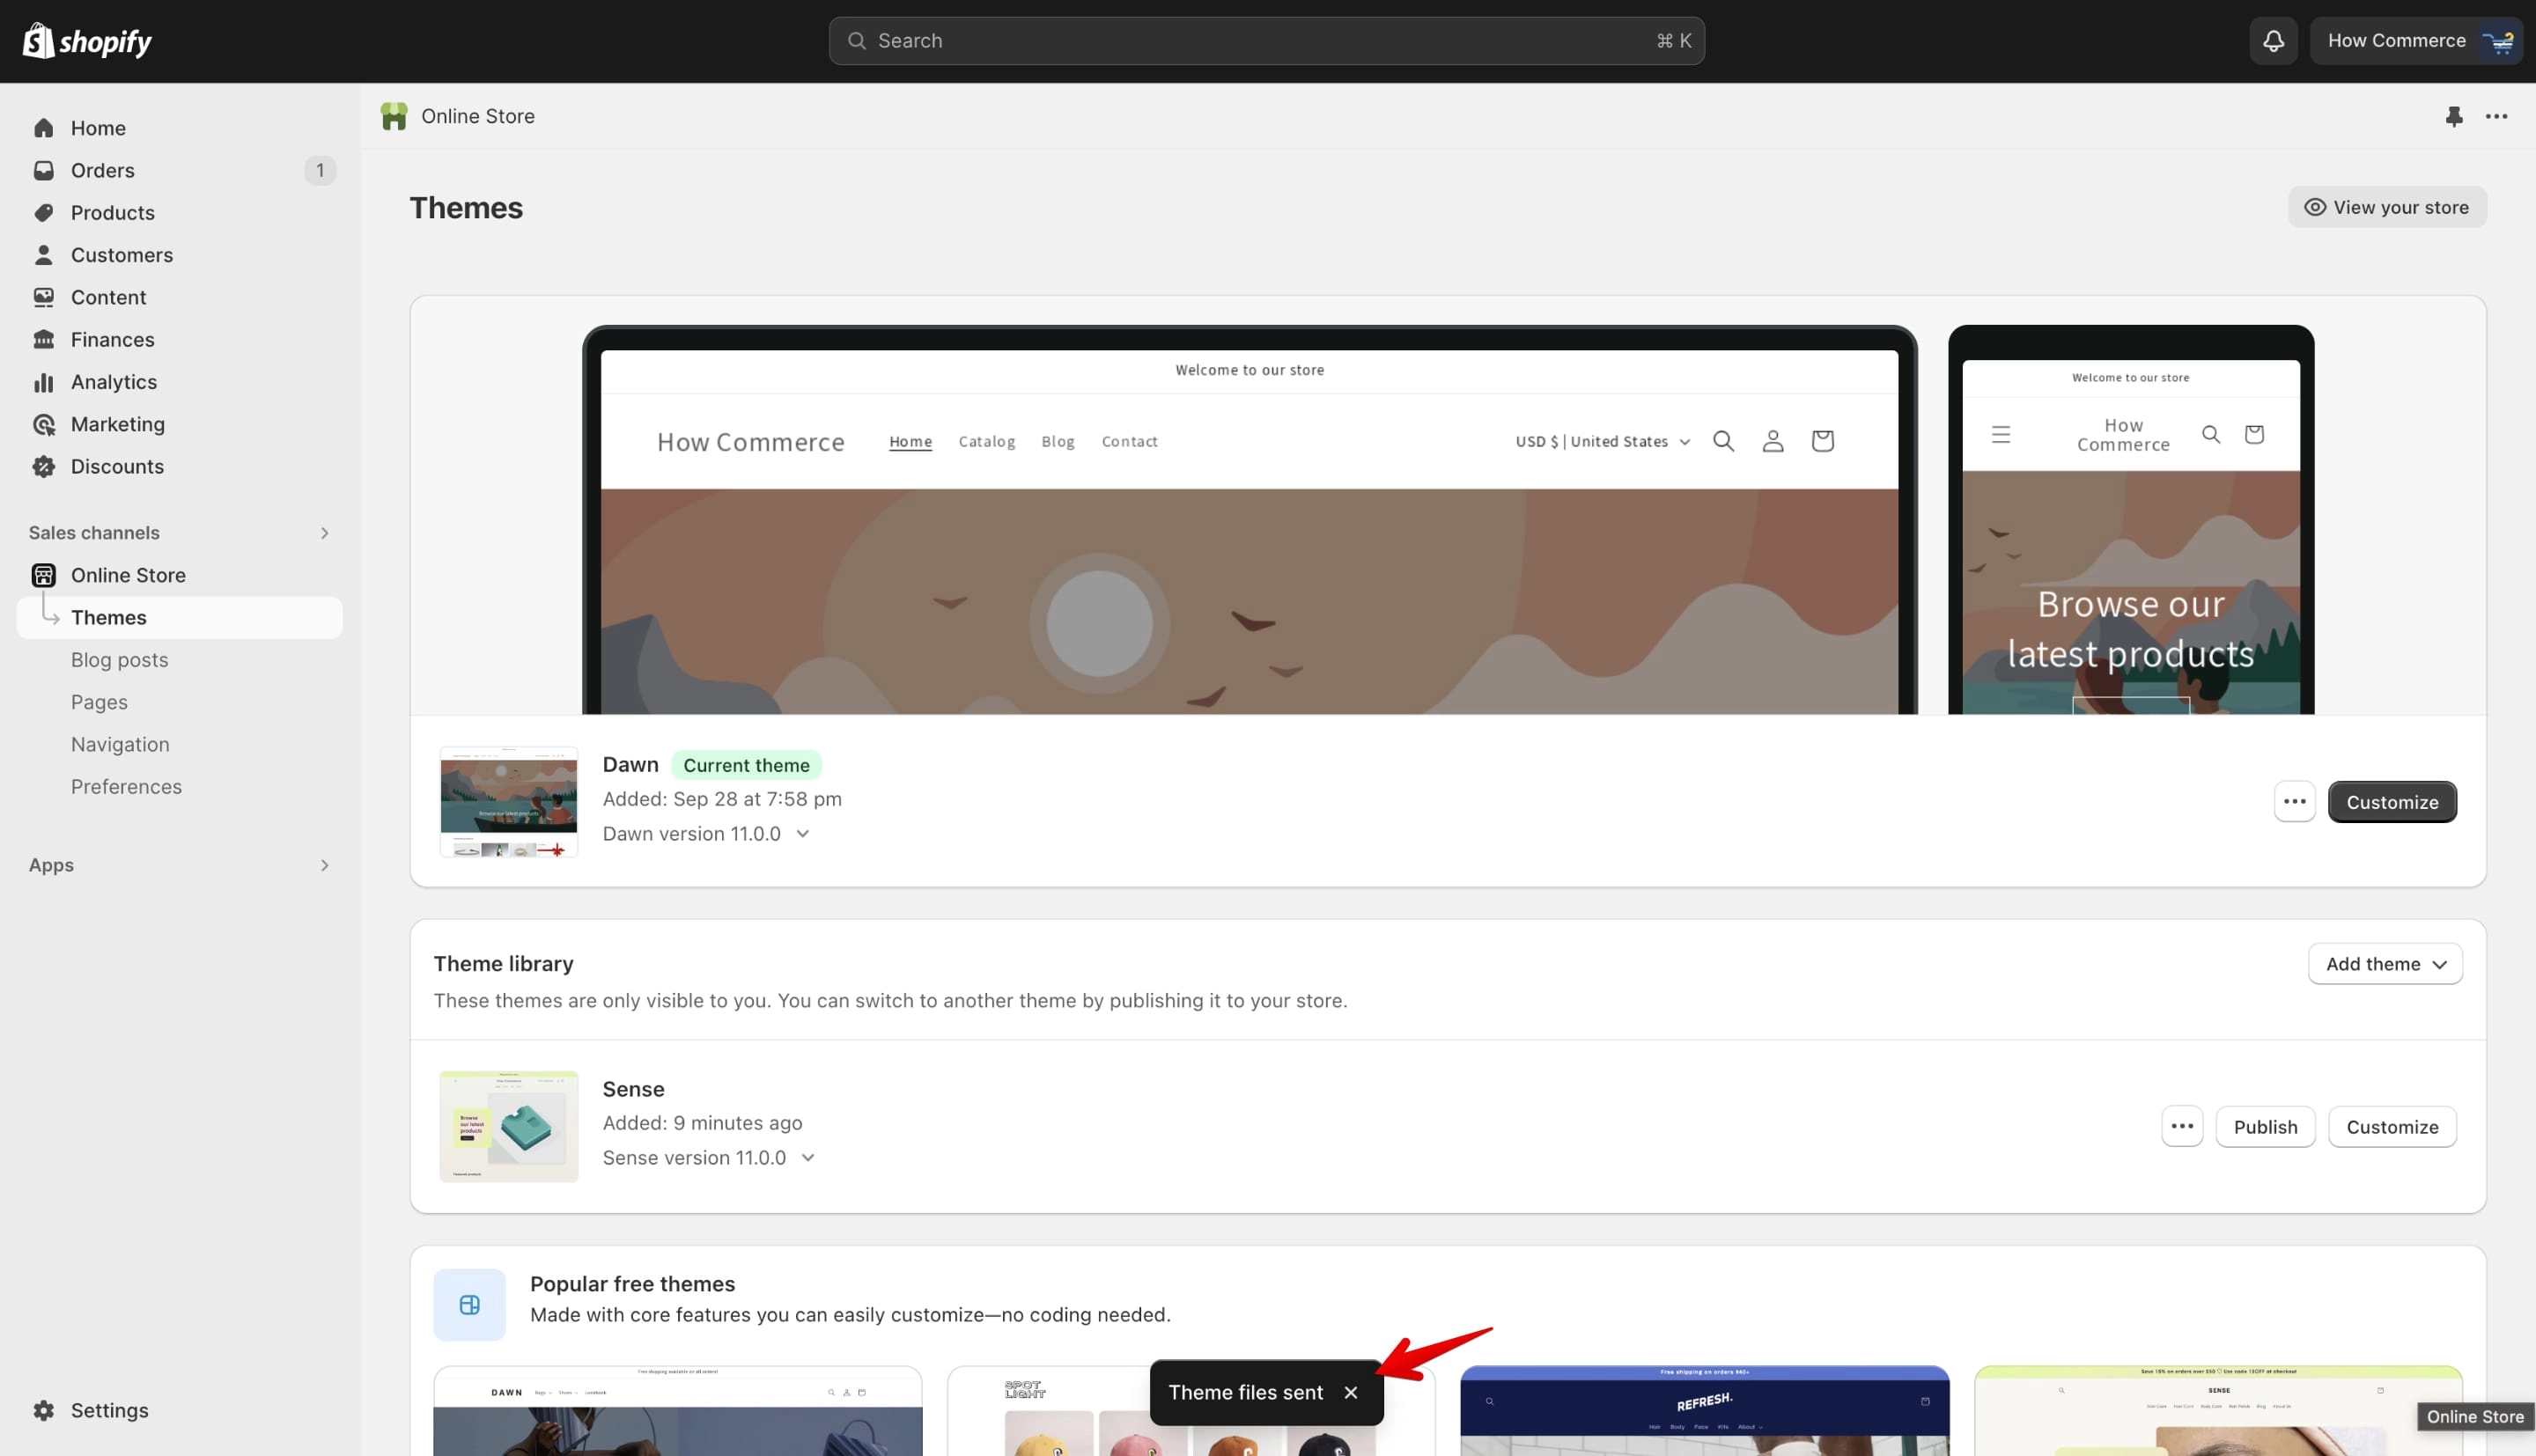Click the Discounts badge icon
The width and height of the screenshot is (2536, 1456).
tap(44, 467)
